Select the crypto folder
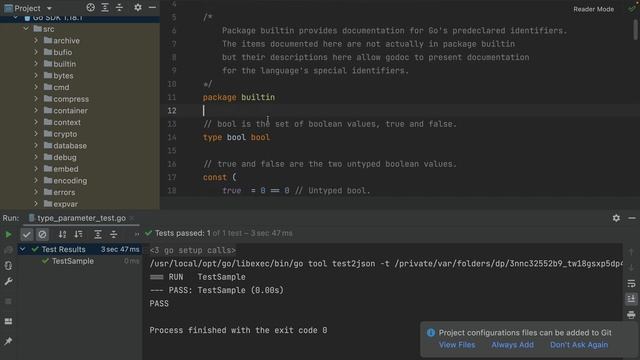This screenshot has height=360, width=640. (65, 134)
